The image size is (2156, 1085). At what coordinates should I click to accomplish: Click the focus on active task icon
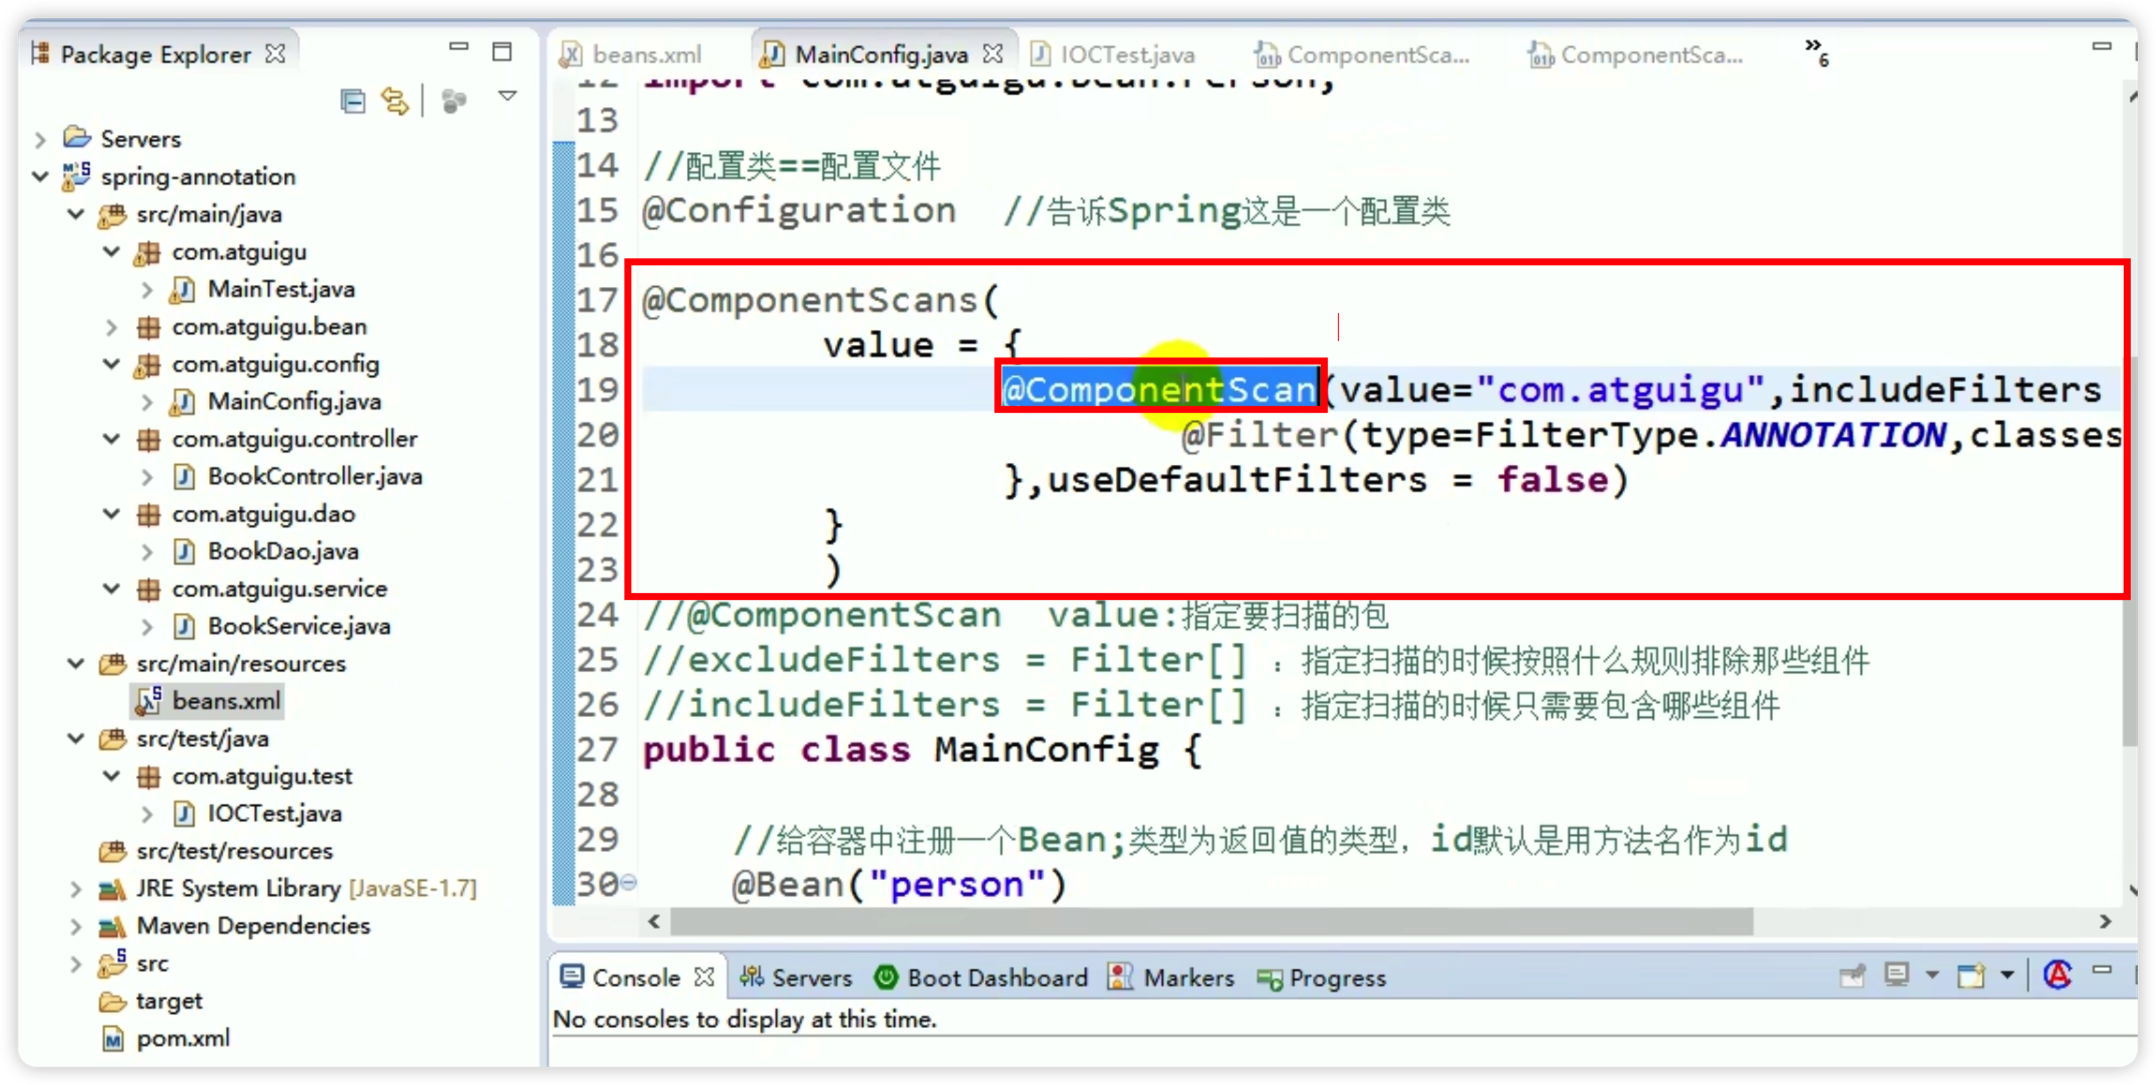454,100
